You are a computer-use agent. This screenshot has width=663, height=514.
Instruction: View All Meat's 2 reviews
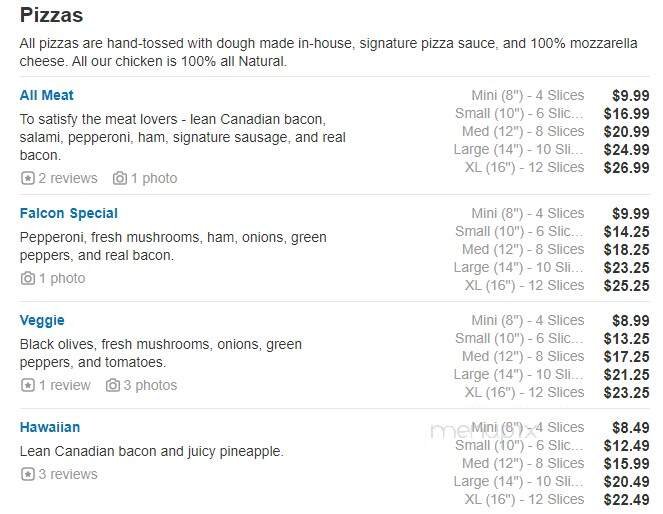point(68,178)
